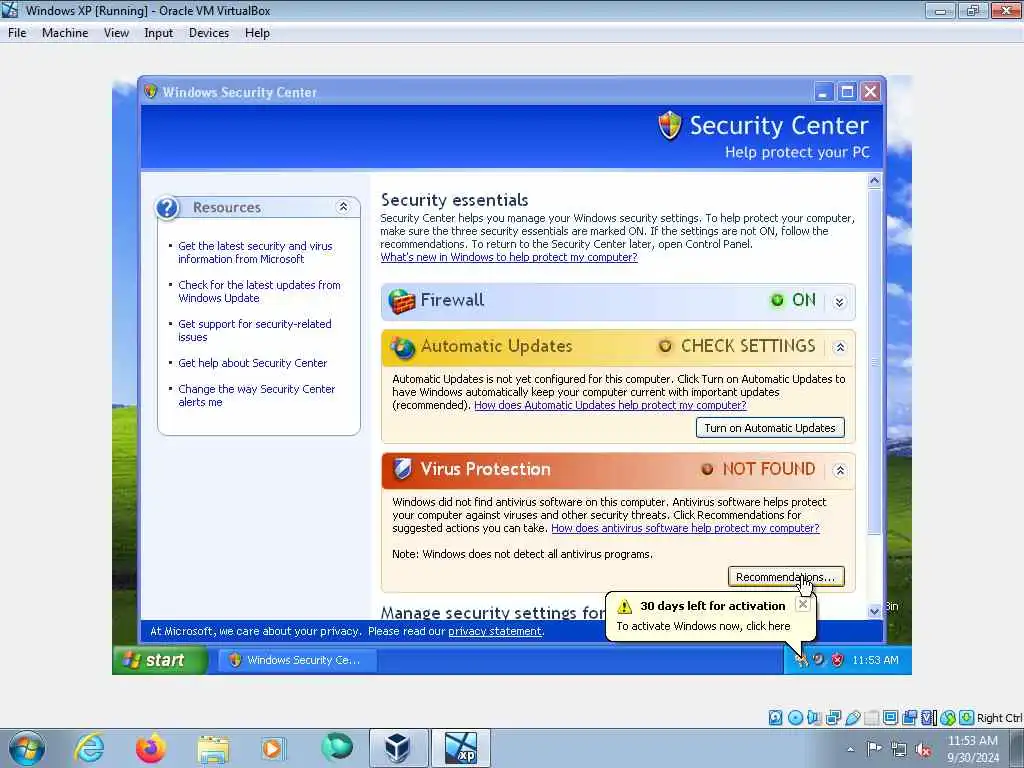
Task: Open Windows Explorer folder on host taskbar
Action: [x=213, y=749]
